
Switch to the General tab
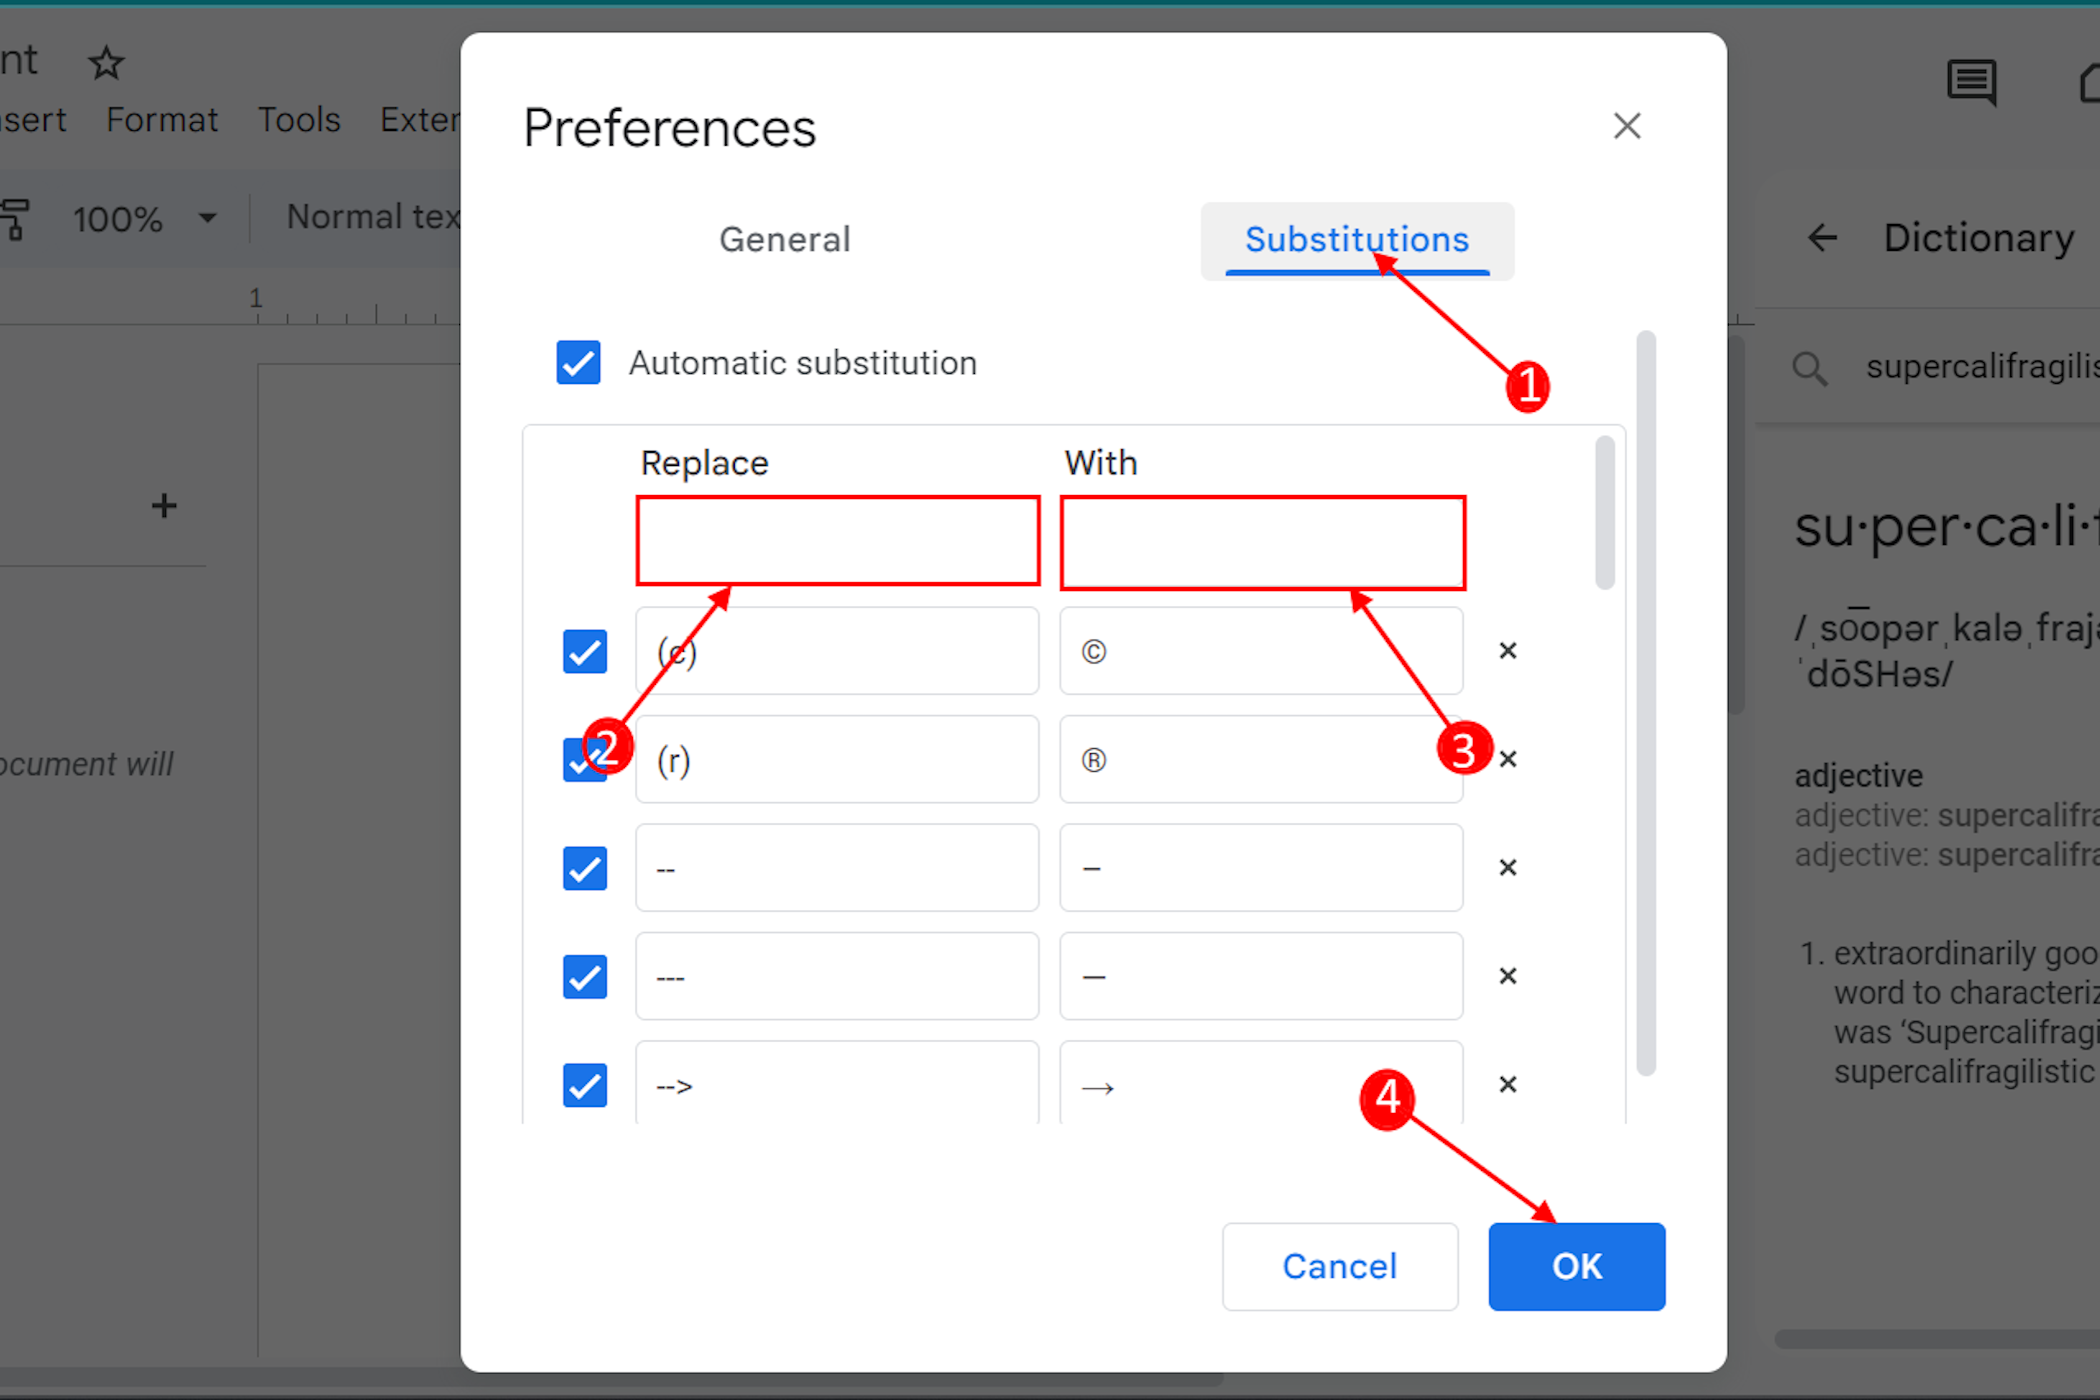(x=784, y=240)
